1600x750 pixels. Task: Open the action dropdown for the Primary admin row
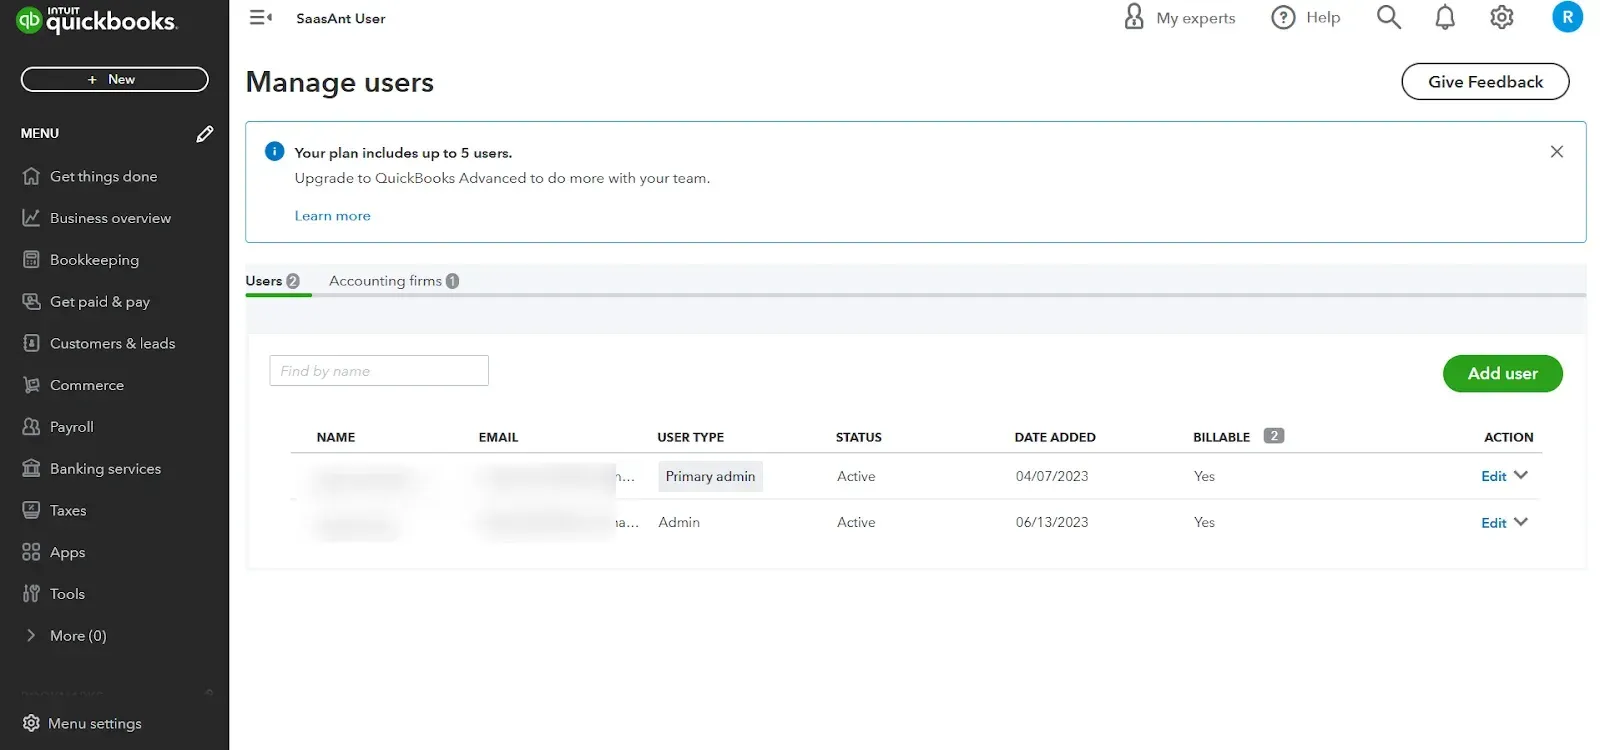pyautogui.click(x=1521, y=476)
